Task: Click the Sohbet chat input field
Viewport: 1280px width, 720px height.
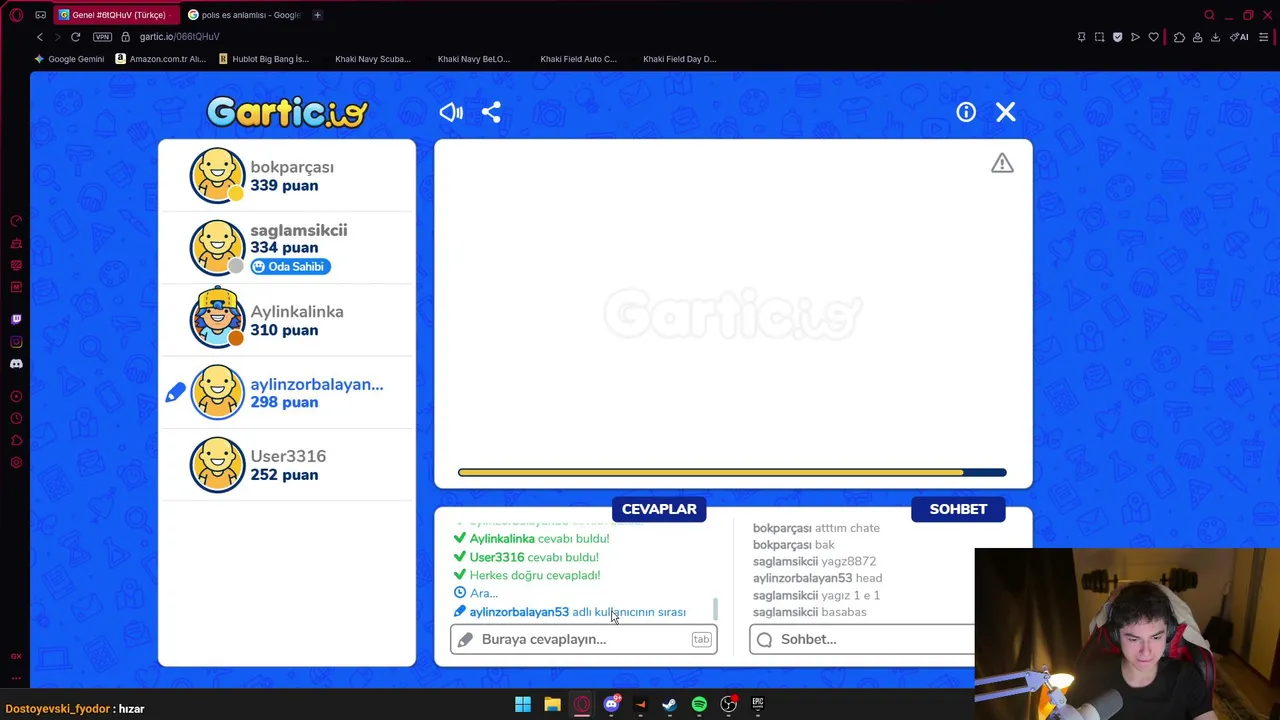Action: 862,639
